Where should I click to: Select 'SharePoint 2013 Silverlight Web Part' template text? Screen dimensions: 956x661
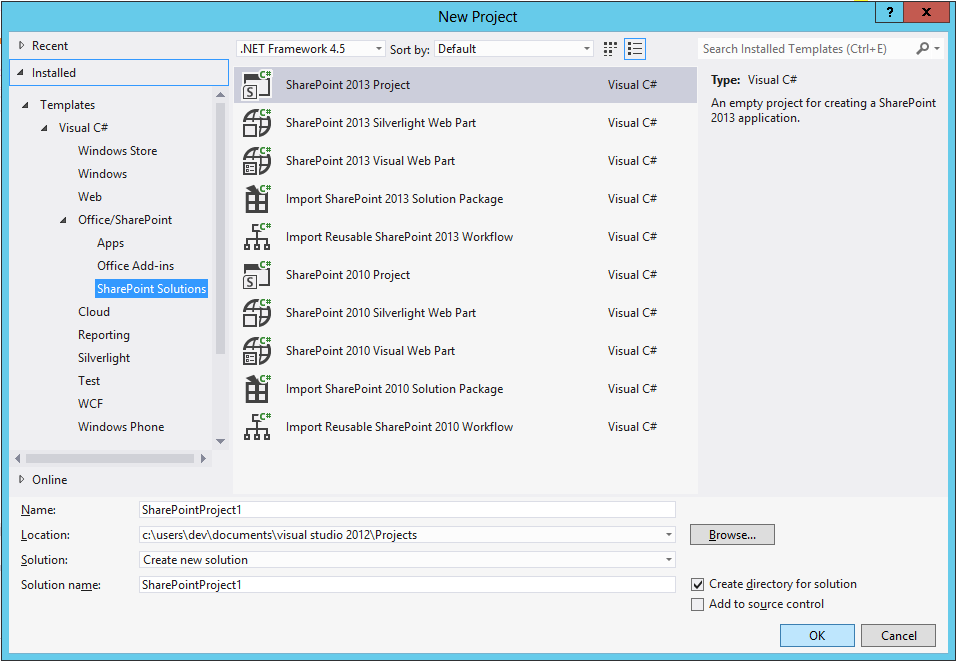pos(381,123)
